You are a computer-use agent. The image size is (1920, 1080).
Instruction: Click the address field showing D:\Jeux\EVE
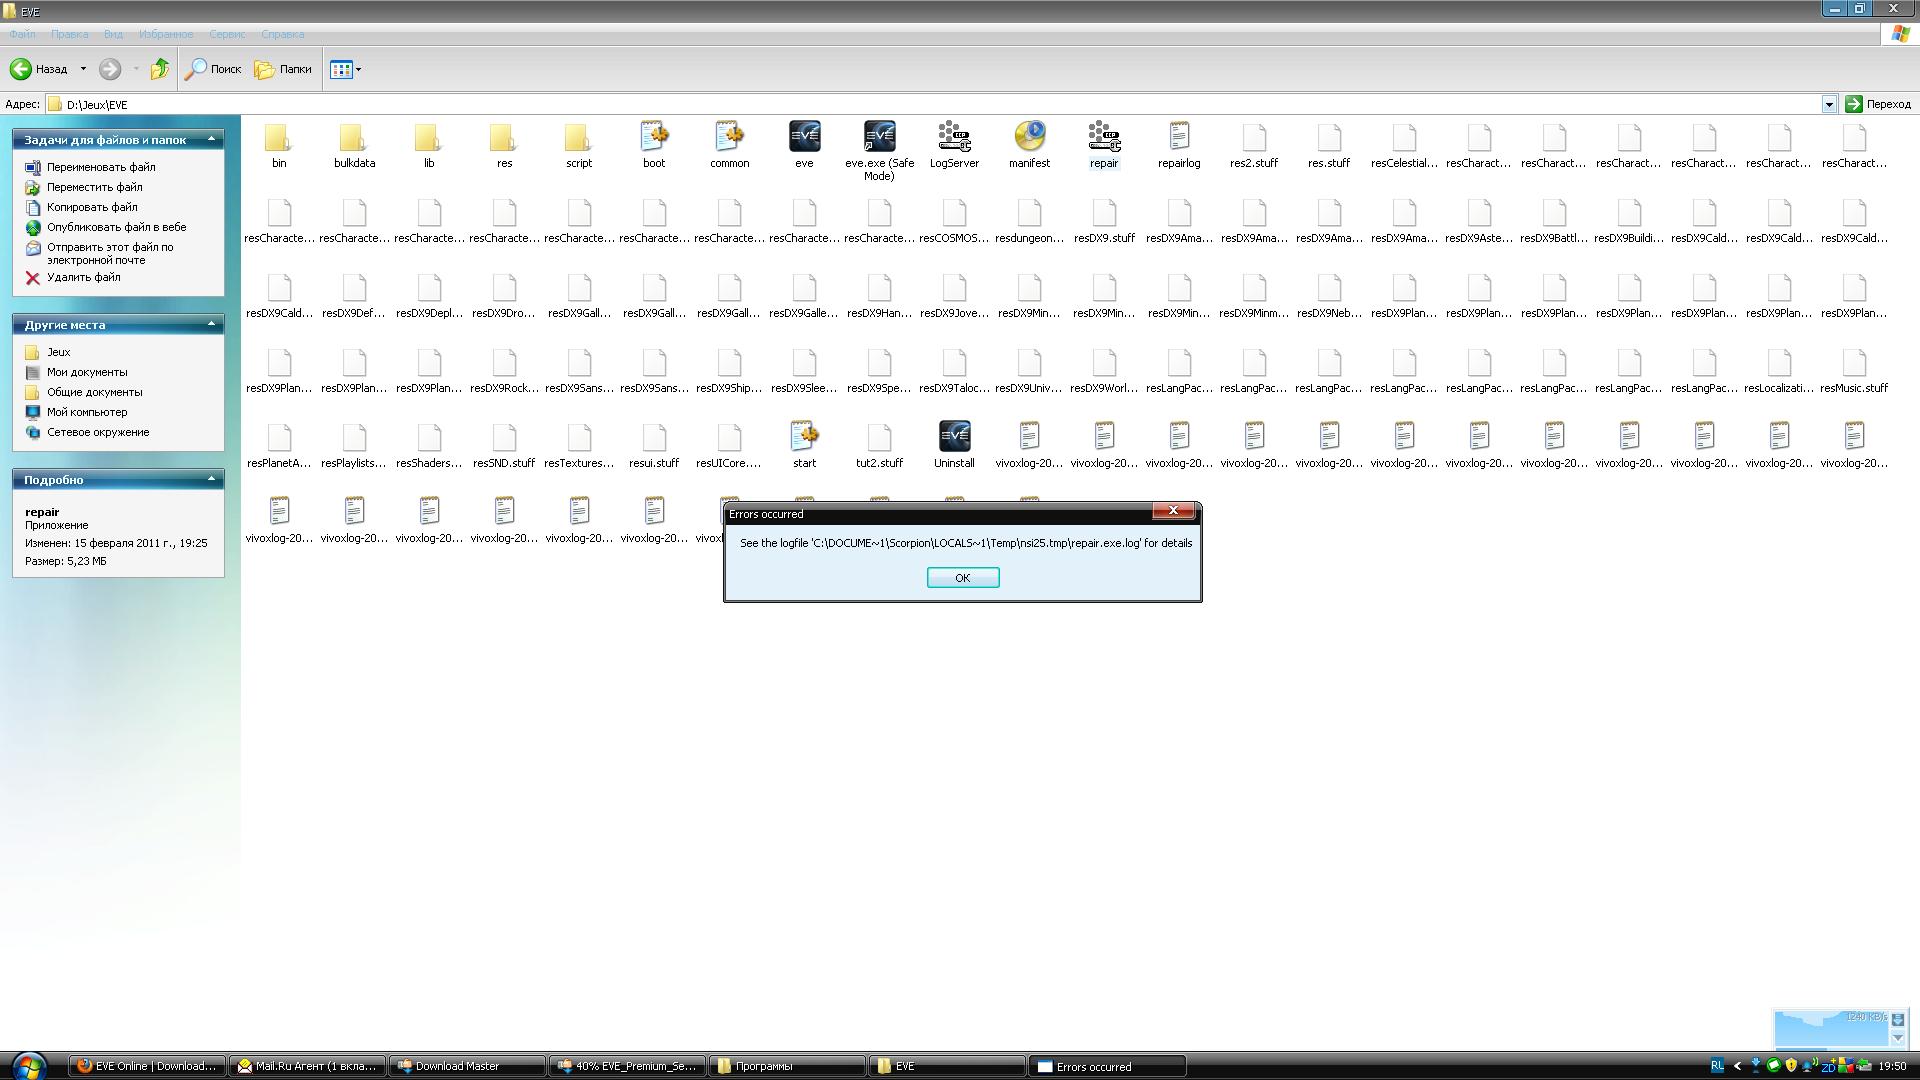click(900, 104)
